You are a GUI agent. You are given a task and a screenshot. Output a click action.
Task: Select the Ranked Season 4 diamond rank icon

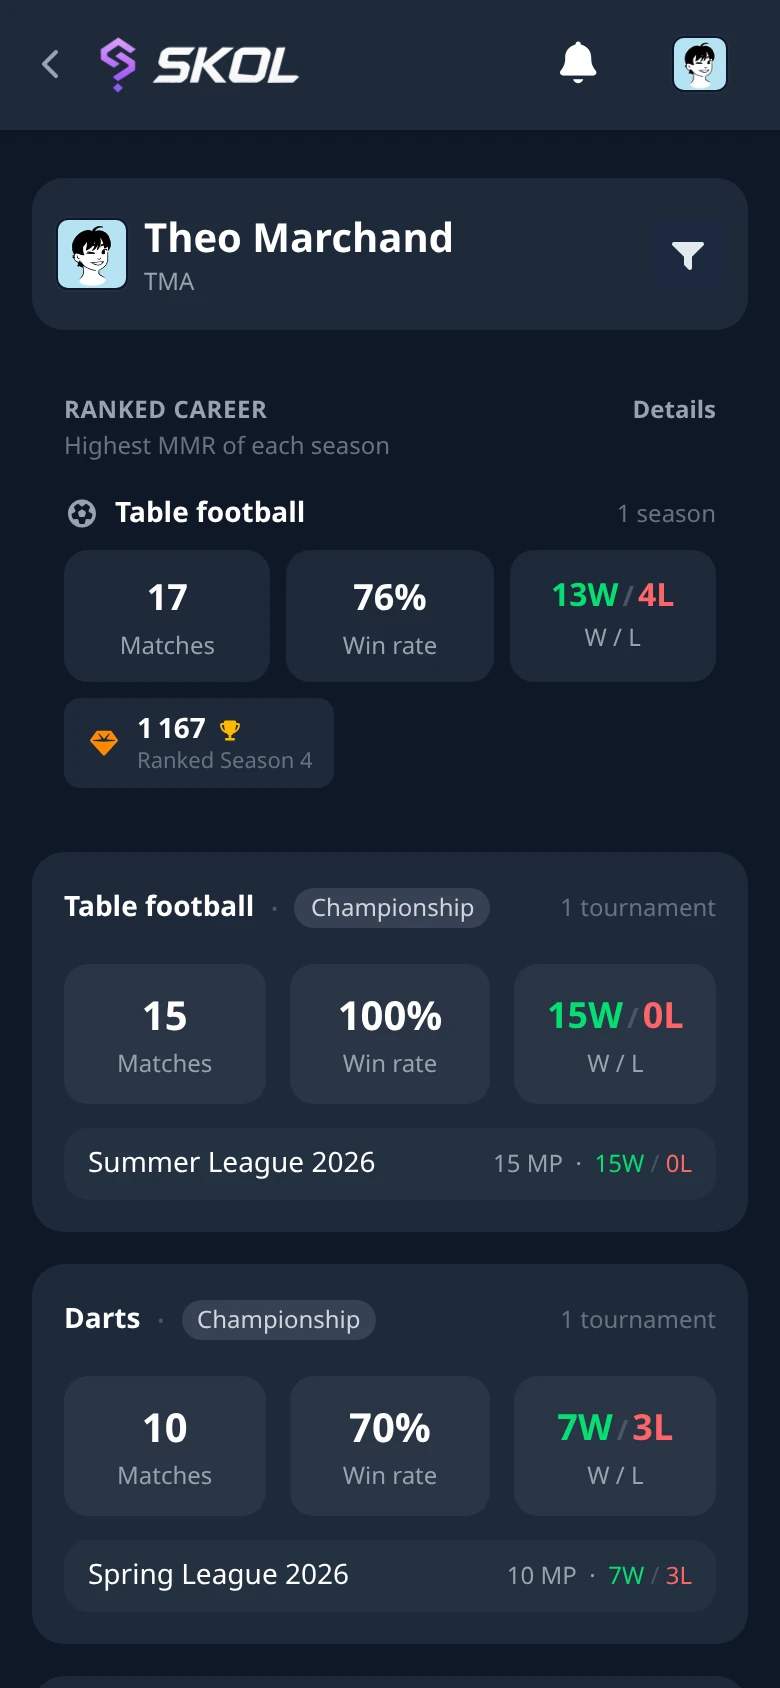click(104, 743)
